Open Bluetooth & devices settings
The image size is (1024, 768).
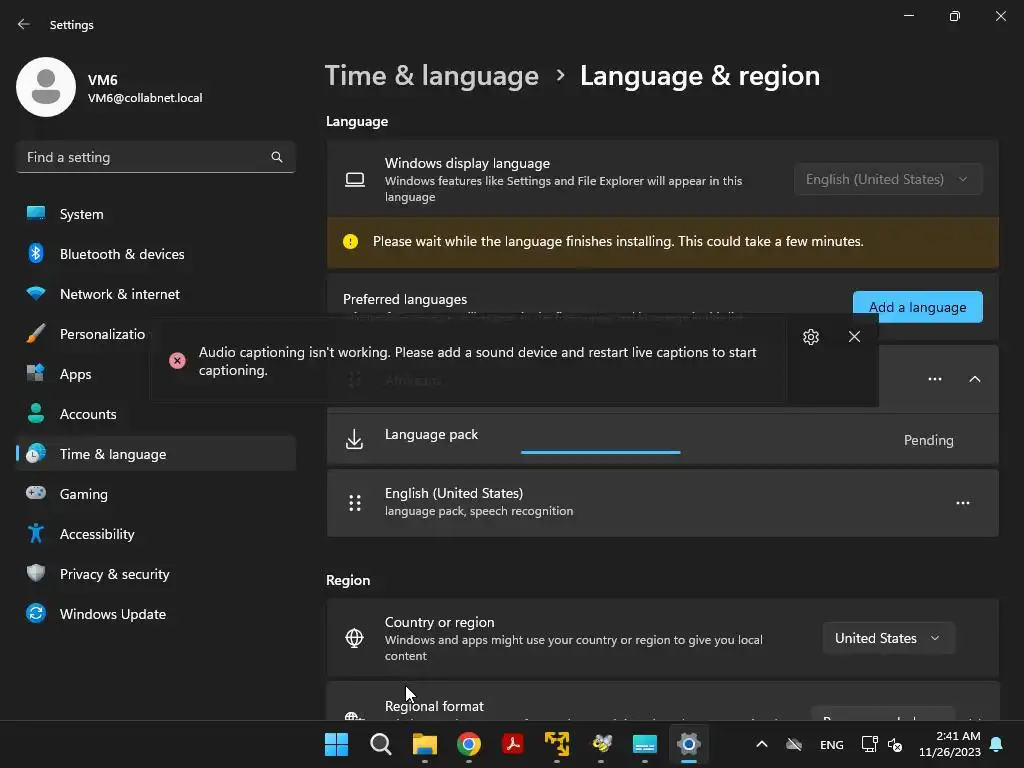pos(156,254)
